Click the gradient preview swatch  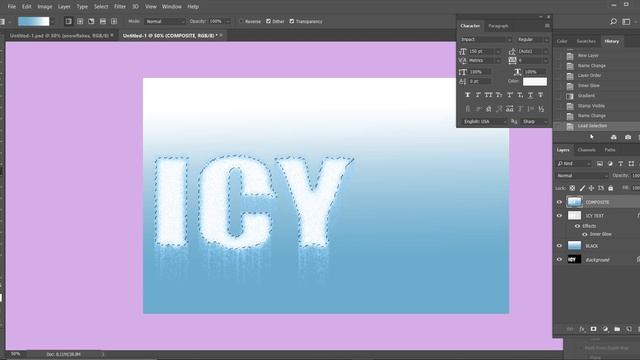33,21
